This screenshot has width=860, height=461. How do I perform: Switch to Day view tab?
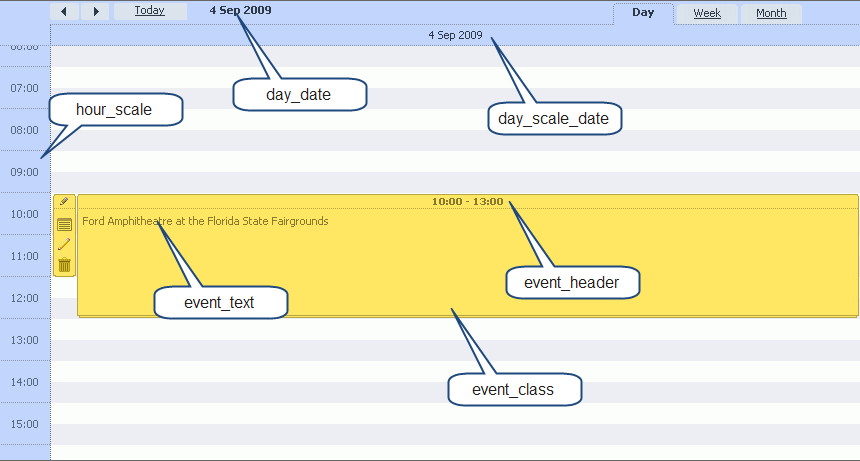[x=643, y=13]
